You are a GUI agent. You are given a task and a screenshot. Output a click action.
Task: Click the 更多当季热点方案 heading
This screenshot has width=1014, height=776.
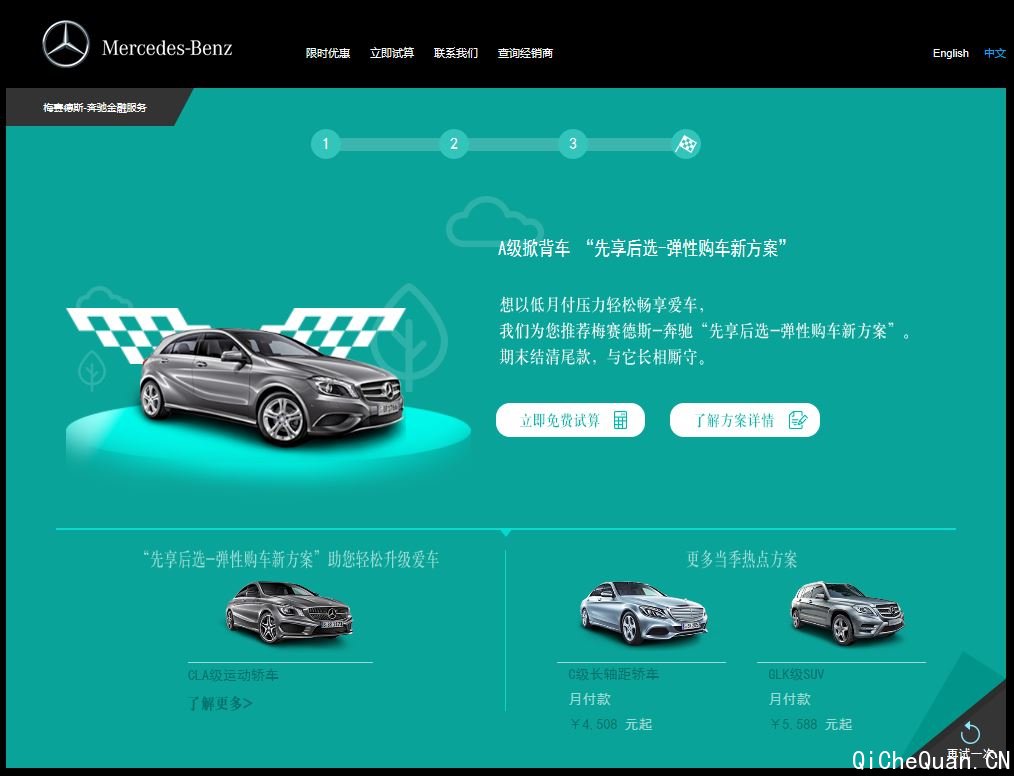click(x=742, y=559)
